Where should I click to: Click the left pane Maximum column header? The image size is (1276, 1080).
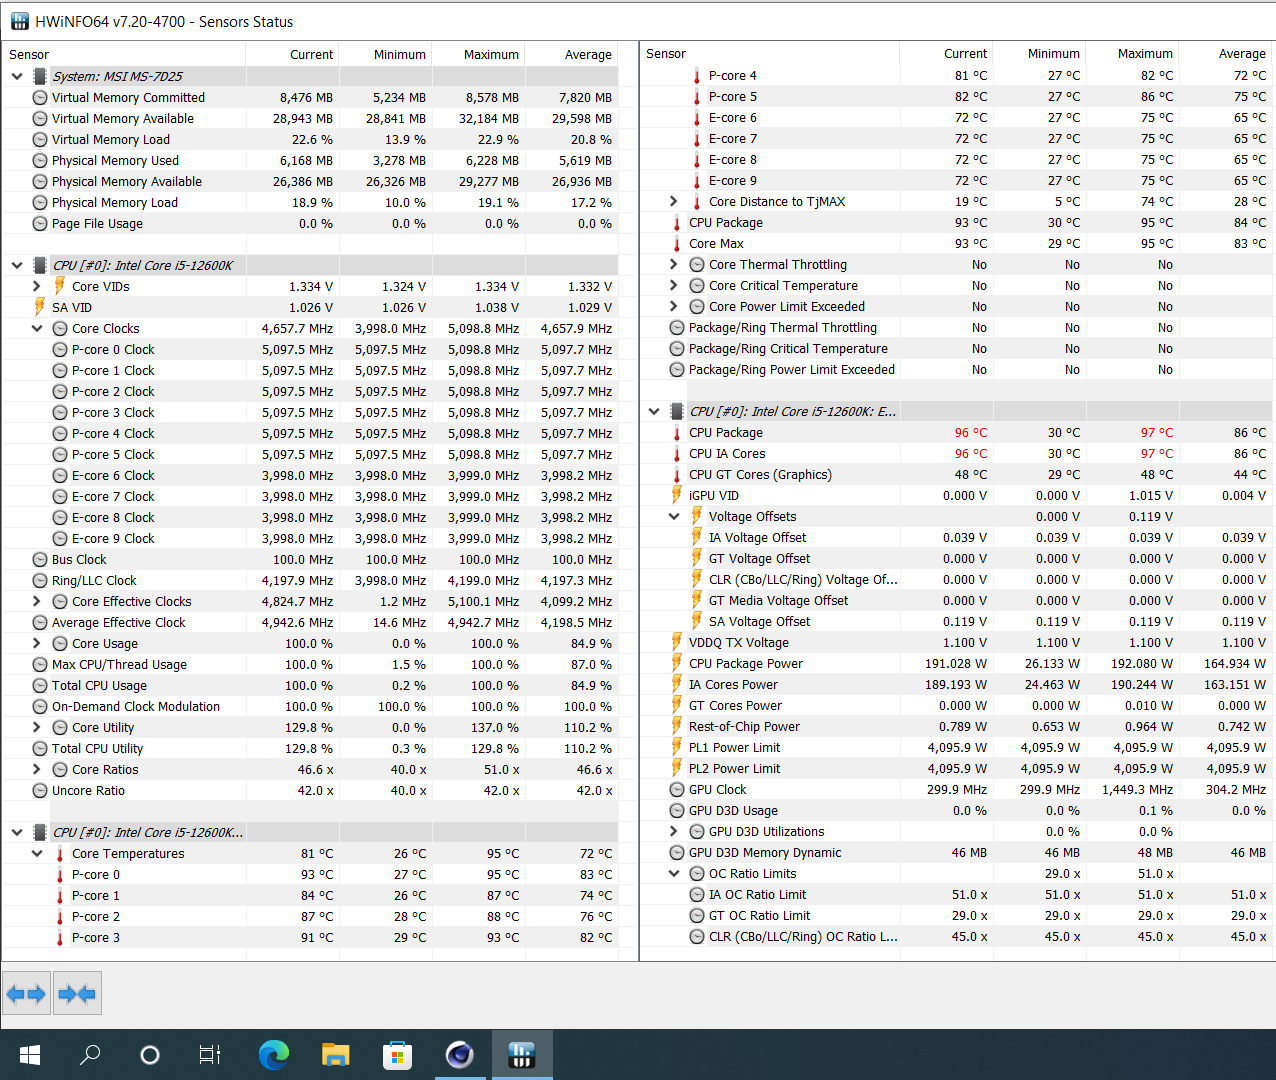(x=478, y=54)
